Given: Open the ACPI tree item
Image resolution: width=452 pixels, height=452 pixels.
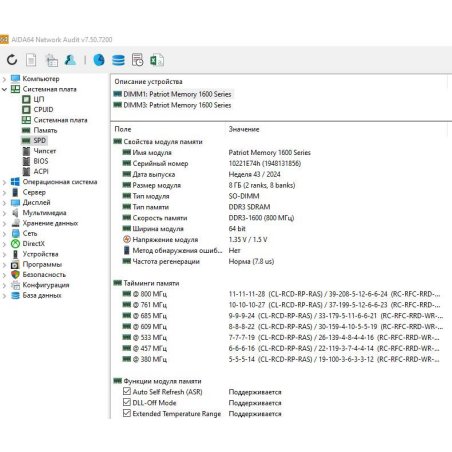Looking at the screenshot, I should point(41,171).
